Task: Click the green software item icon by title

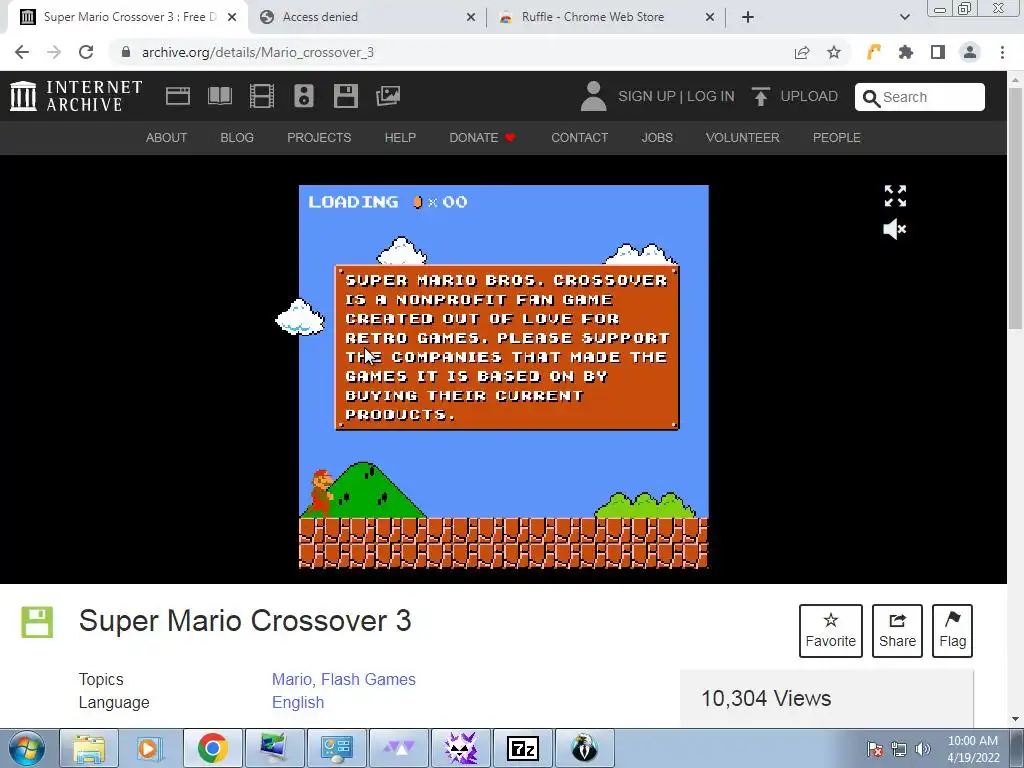Action: (x=37, y=622)
